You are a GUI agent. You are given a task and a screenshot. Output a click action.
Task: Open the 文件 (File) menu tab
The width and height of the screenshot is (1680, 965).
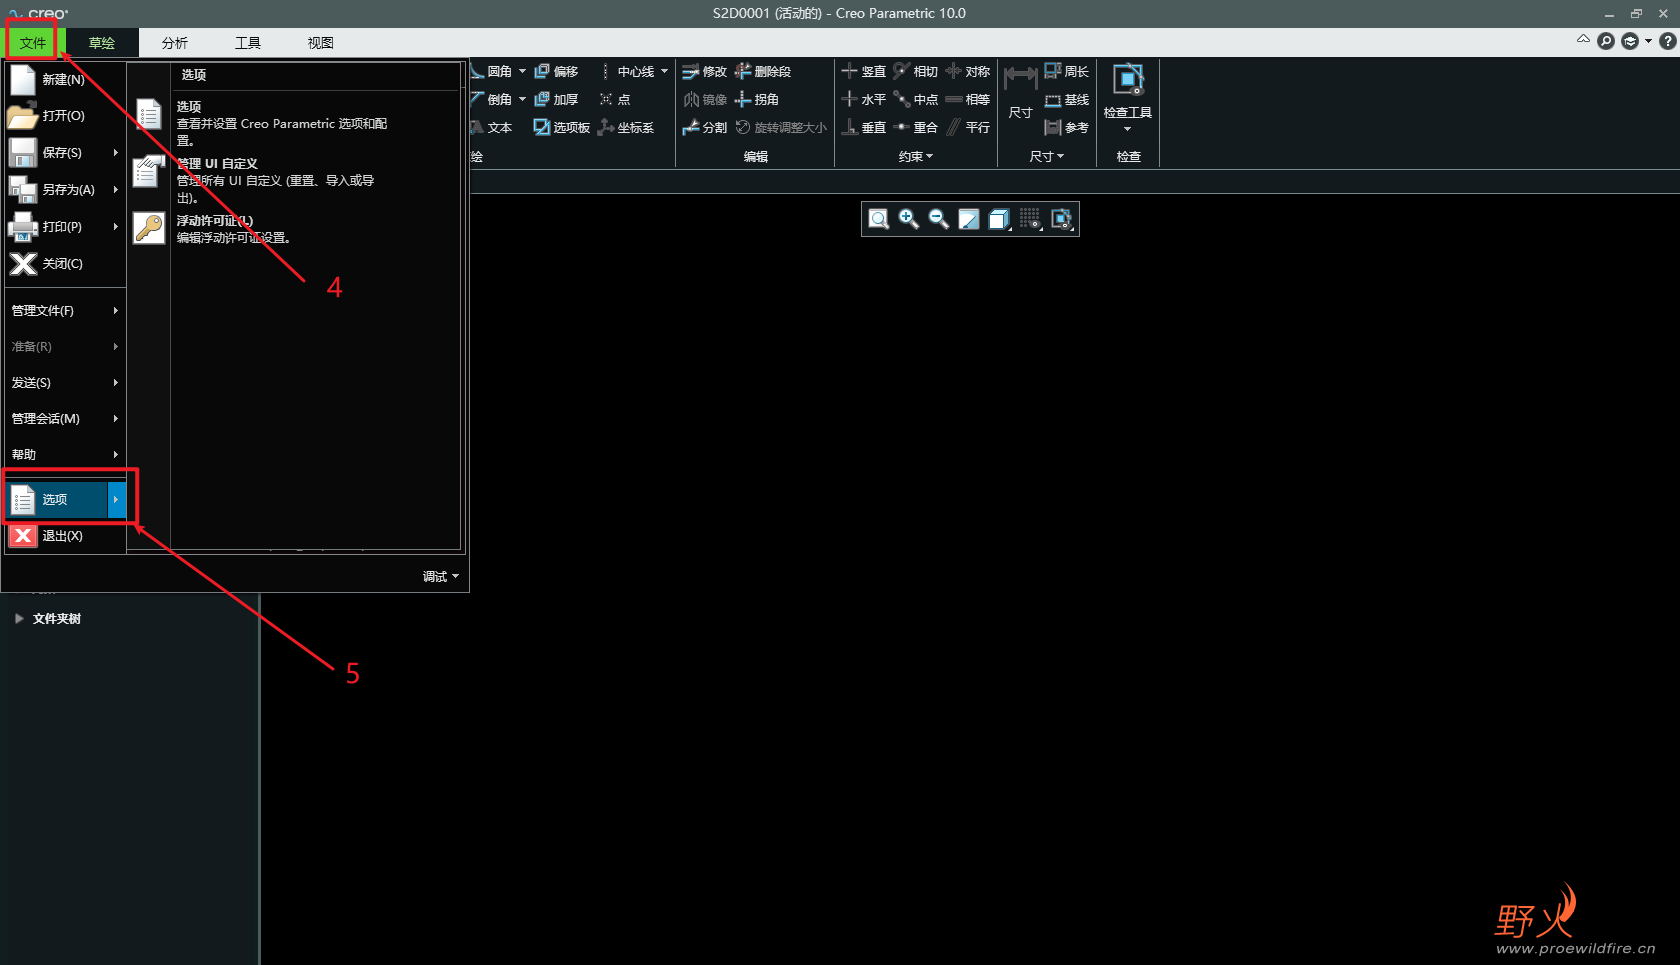click(x=33, y=43)
